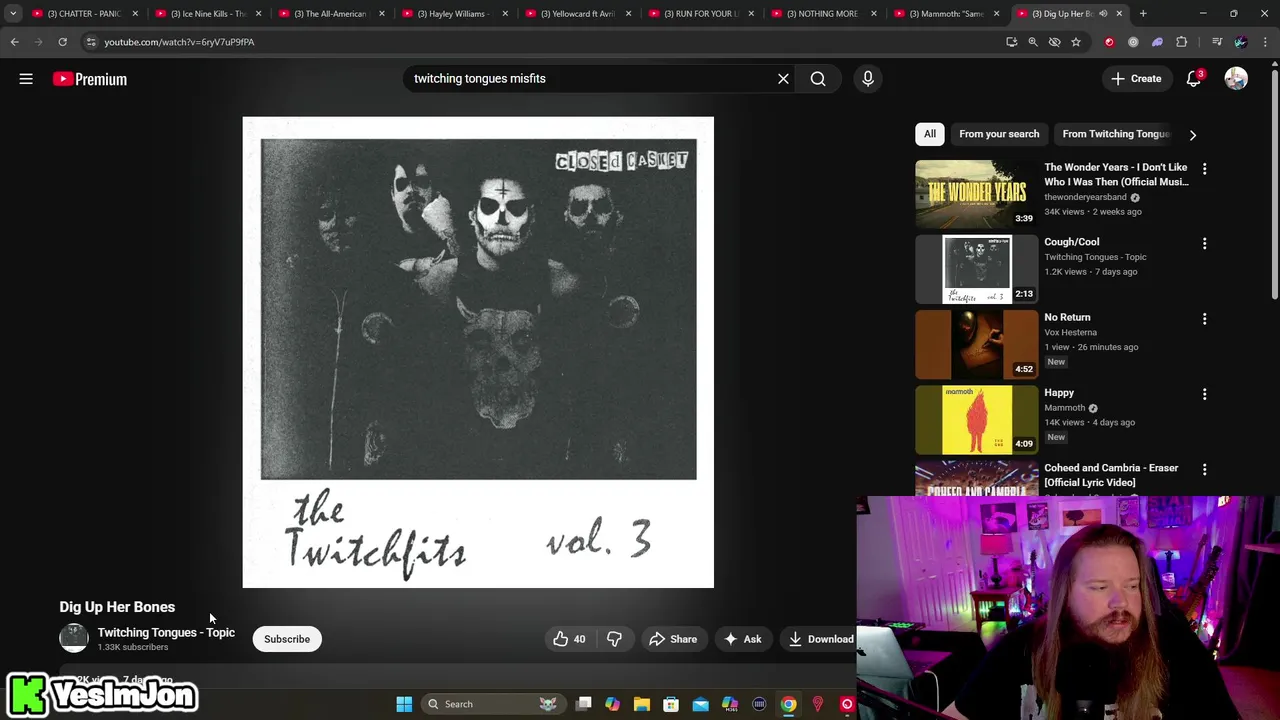The height and width of the screenshot is (720, 1280).
Task: Open options menu for Cough/Cool video
Action: (x=1204, y=244)
